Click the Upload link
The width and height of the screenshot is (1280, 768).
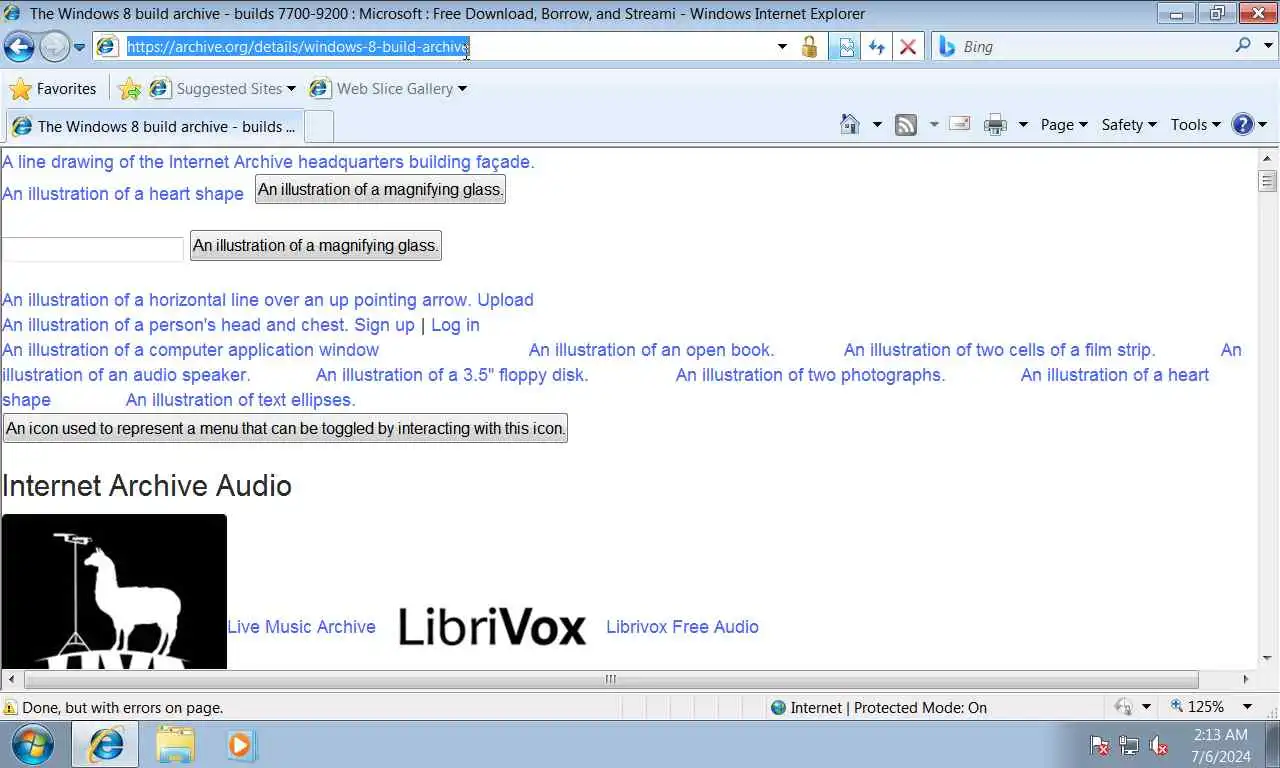[505, 300]
